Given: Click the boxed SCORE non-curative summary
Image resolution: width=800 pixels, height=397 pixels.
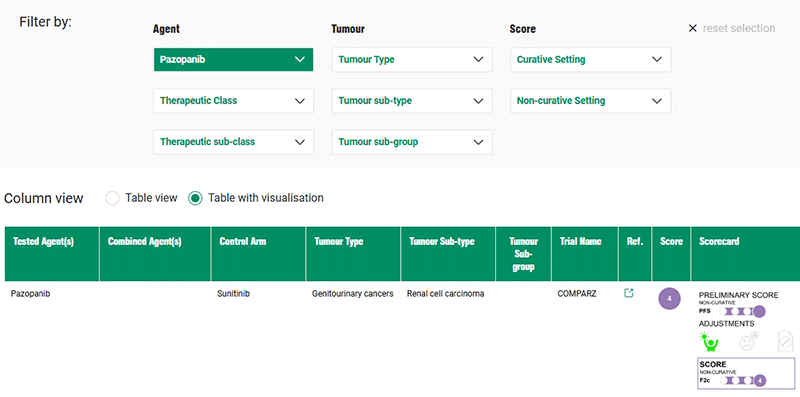Looking at the screenshot, I should (x=746, y=374).
